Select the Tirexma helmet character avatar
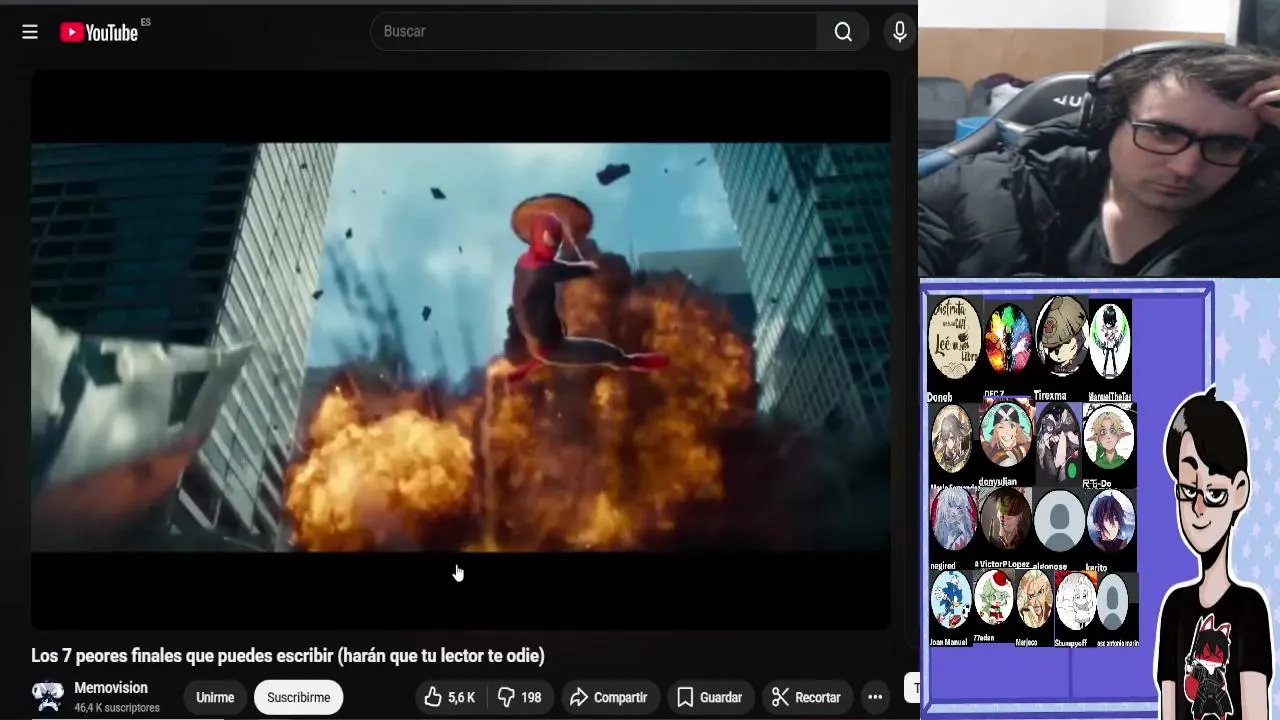The height and width of the screenshot is (720, 1280). pyautogui.click(x=1061, y=338)
